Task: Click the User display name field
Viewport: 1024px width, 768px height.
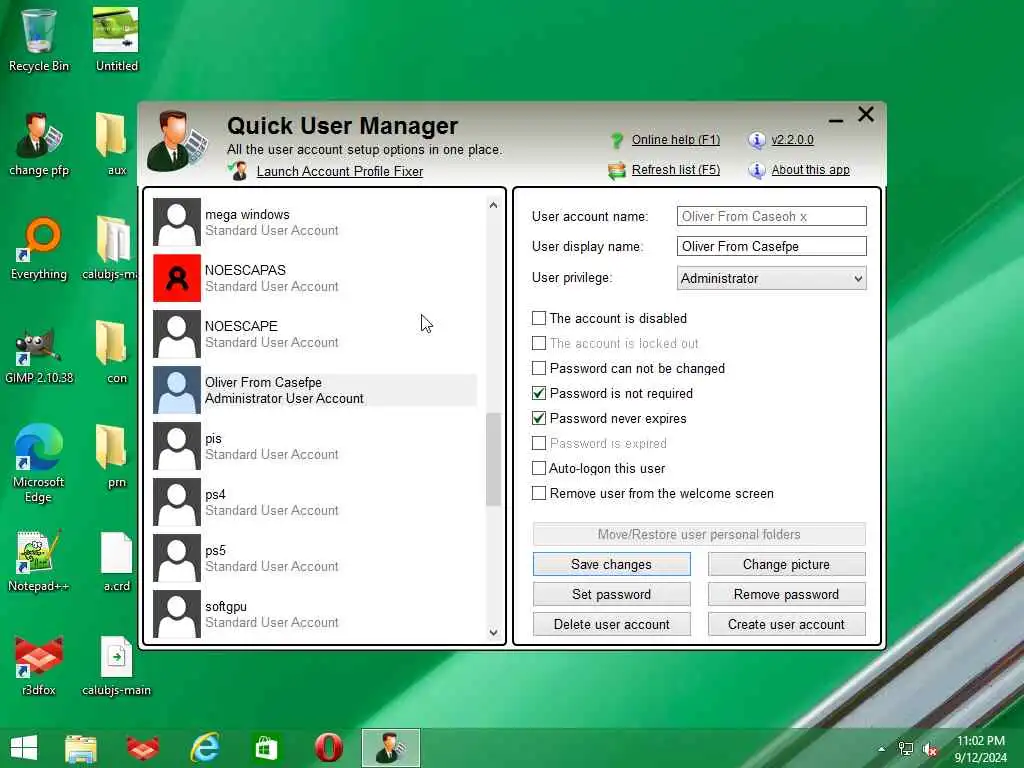Action: tap(771, 246)
